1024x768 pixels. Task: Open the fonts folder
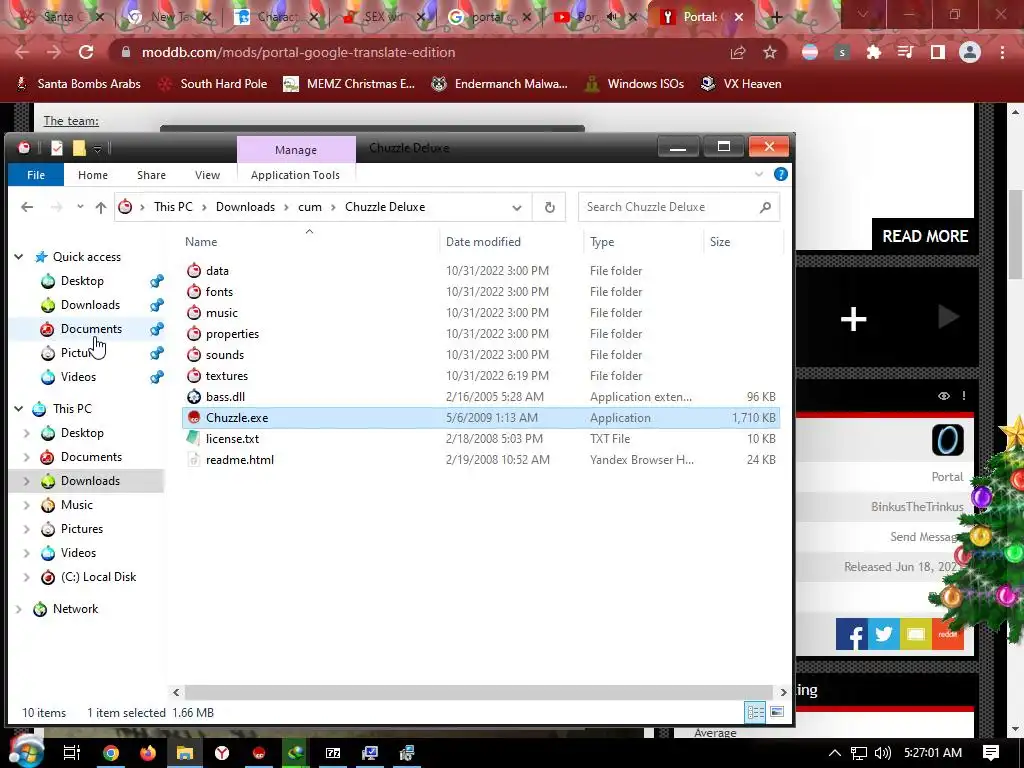[x=219, y=291]
